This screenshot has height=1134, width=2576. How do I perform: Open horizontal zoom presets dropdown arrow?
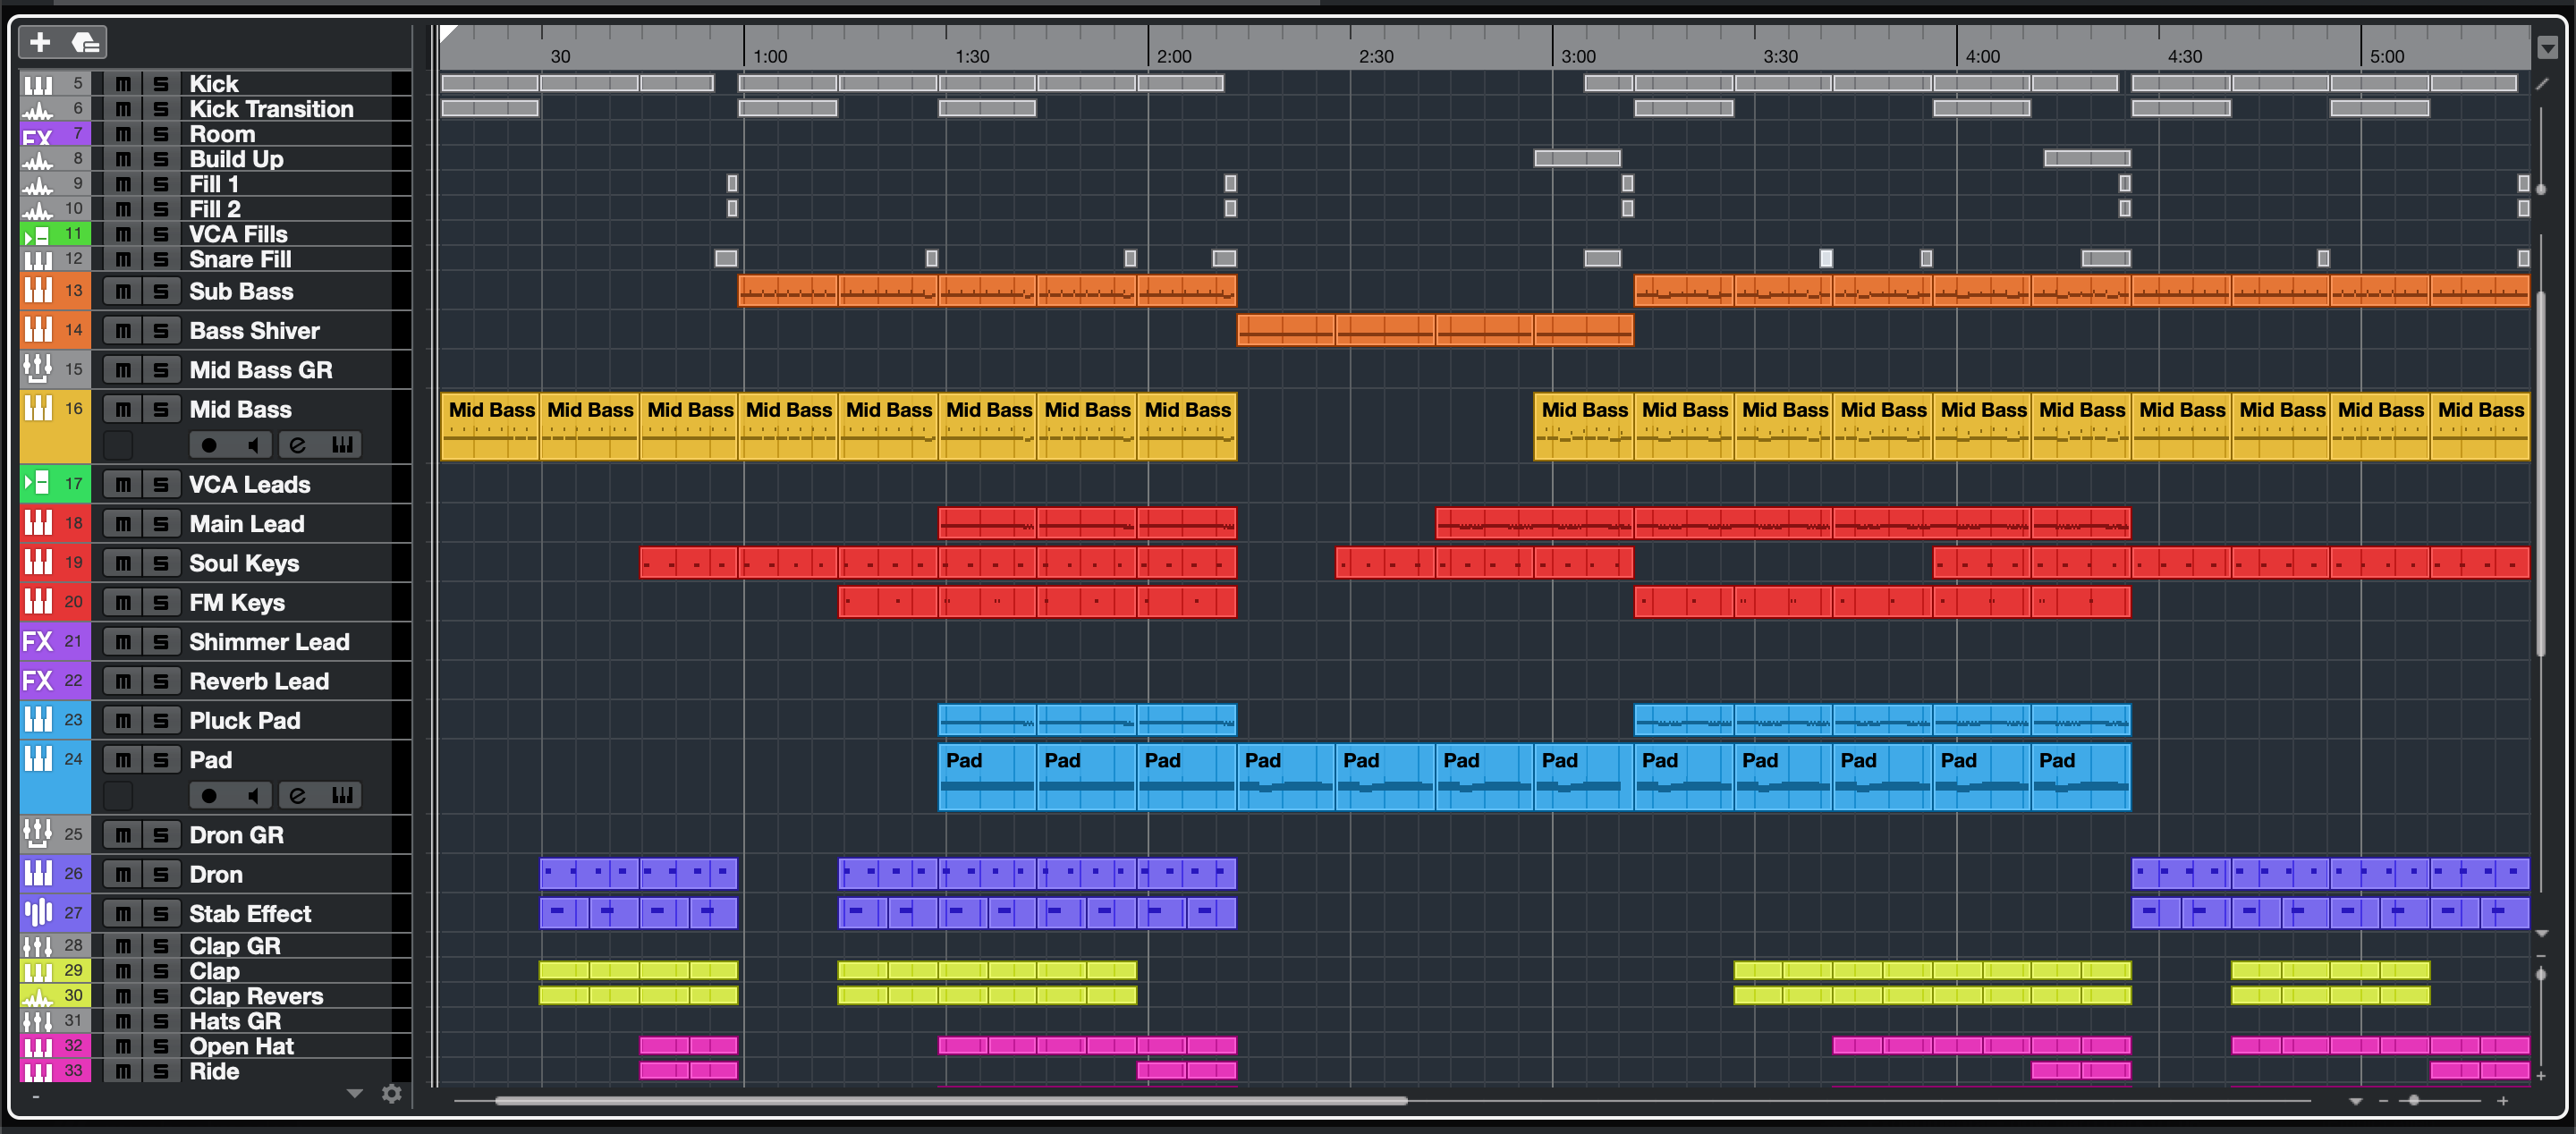tap(2355, 1101)
